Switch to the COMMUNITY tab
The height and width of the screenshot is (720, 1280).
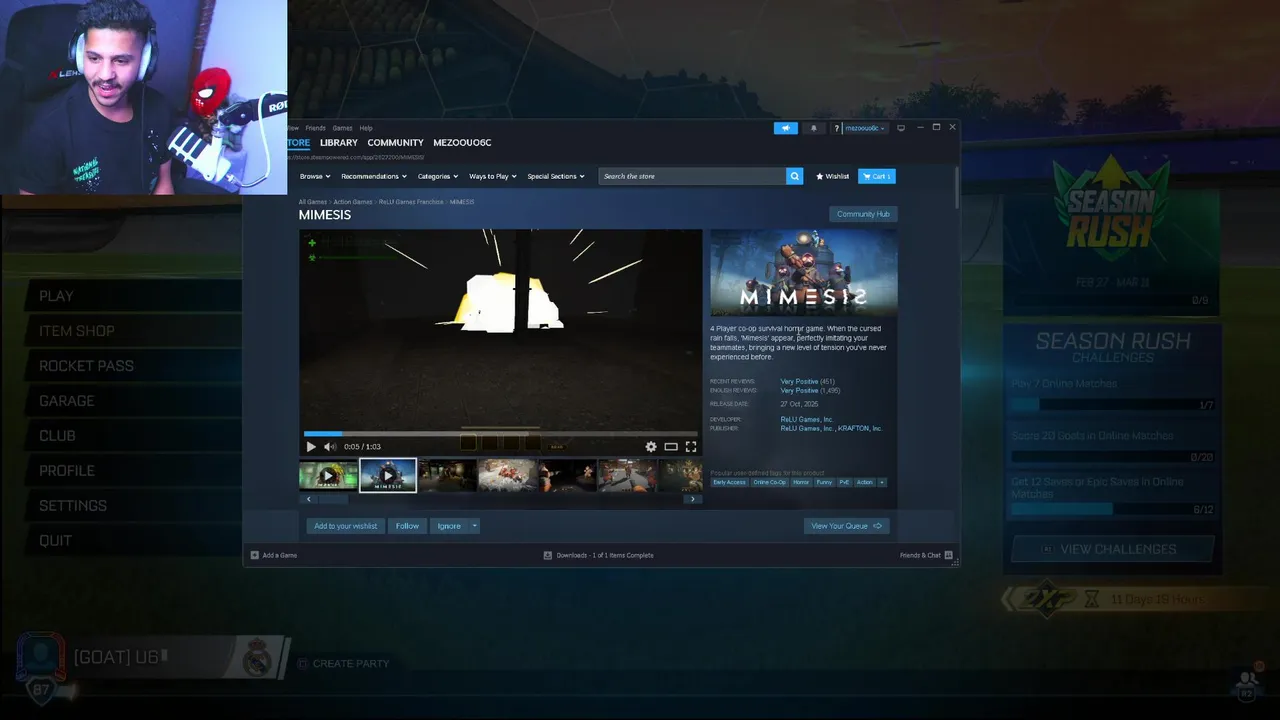[x=395, y=143]
